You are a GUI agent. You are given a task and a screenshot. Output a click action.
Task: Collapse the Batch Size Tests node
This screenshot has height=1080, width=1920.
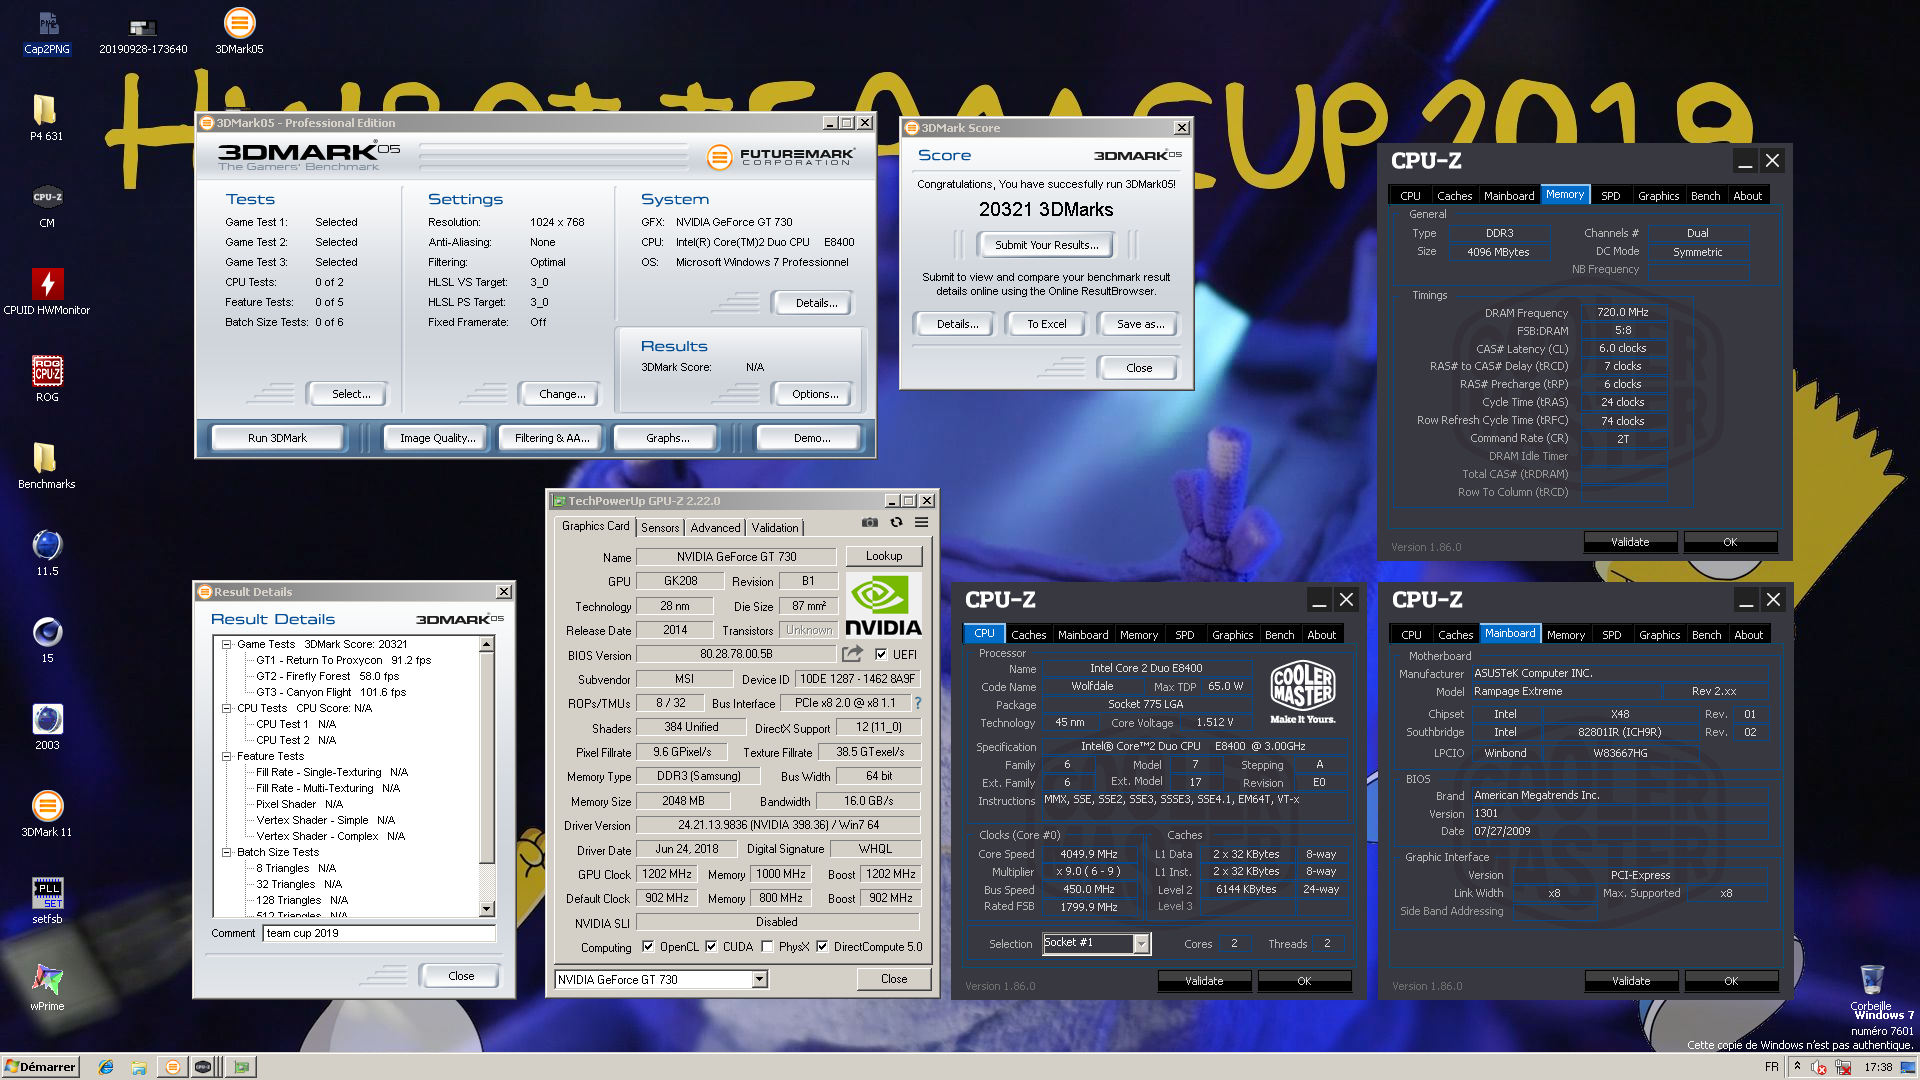[227, 853]
